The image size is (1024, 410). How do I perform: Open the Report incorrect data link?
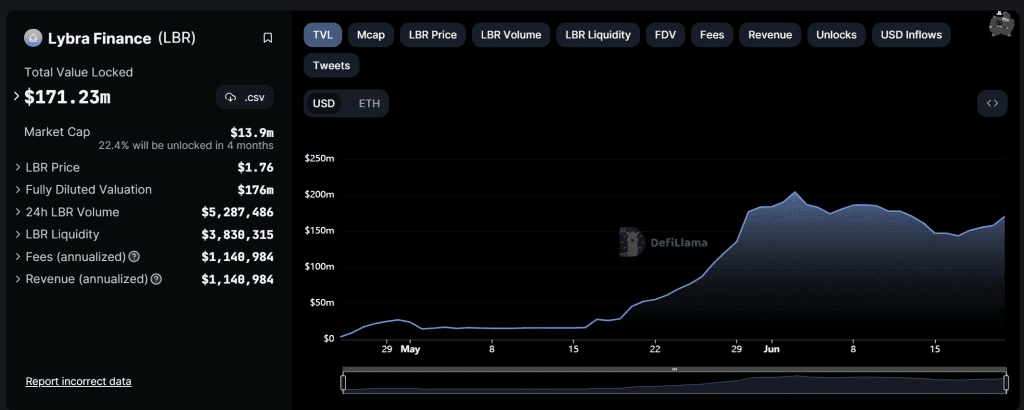pos(78,381)
